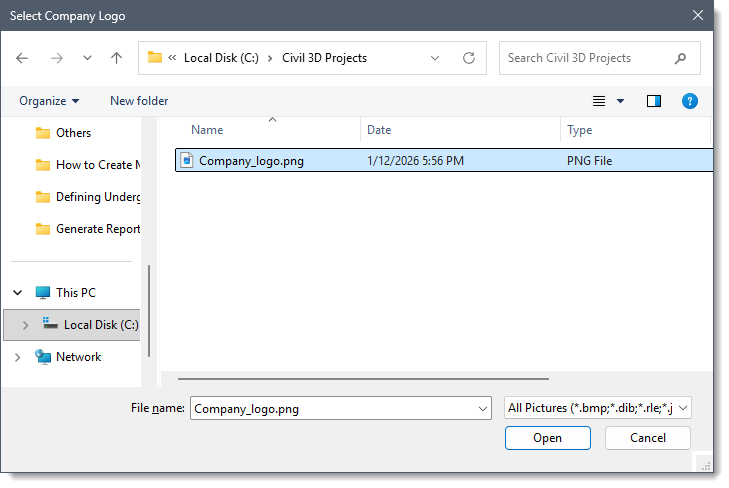Toggle the preview pane
The image size is (729, 488).
click(x=654, y=101)
